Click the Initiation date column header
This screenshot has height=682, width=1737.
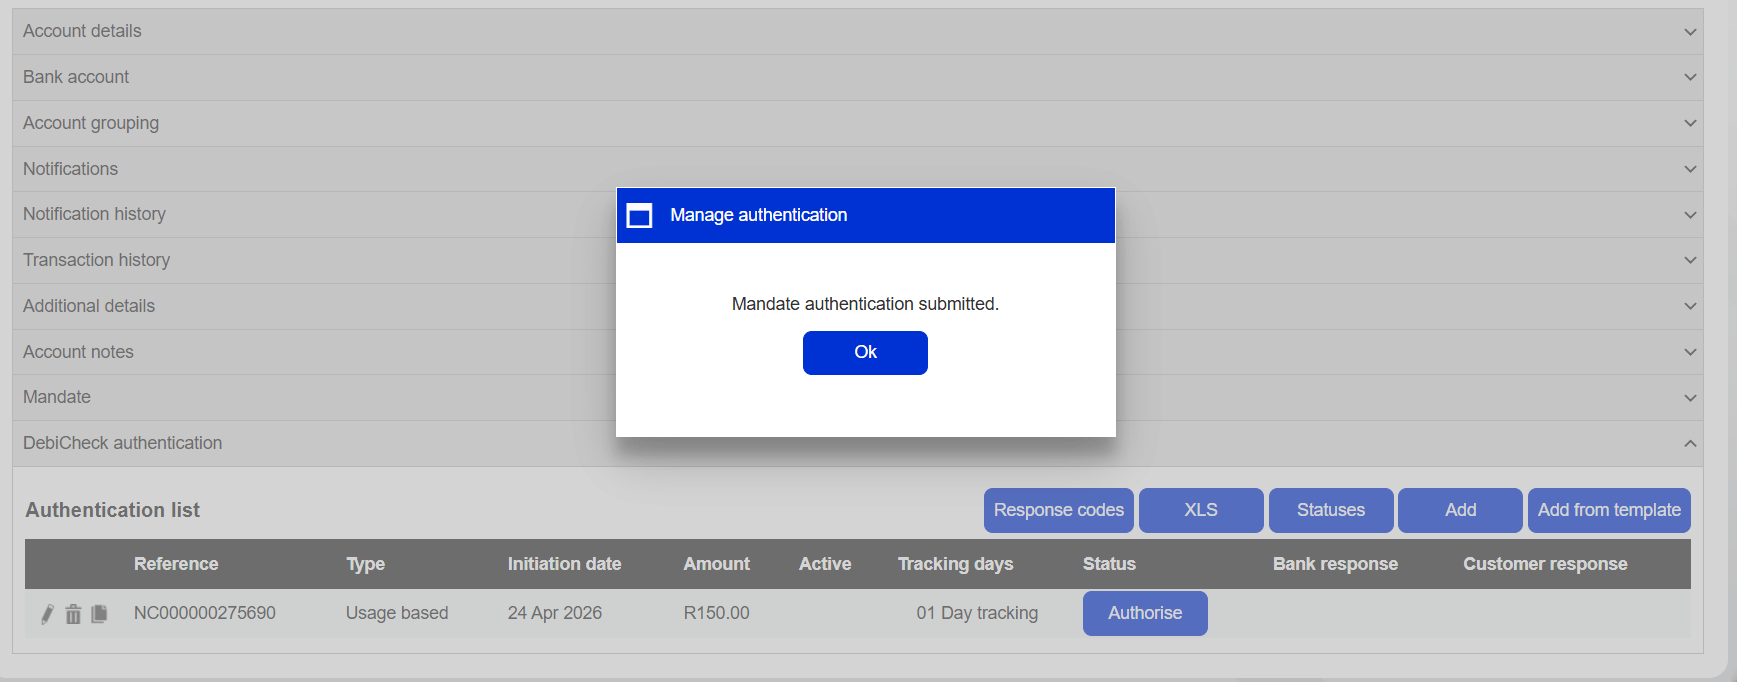click(x=564, y=564)
